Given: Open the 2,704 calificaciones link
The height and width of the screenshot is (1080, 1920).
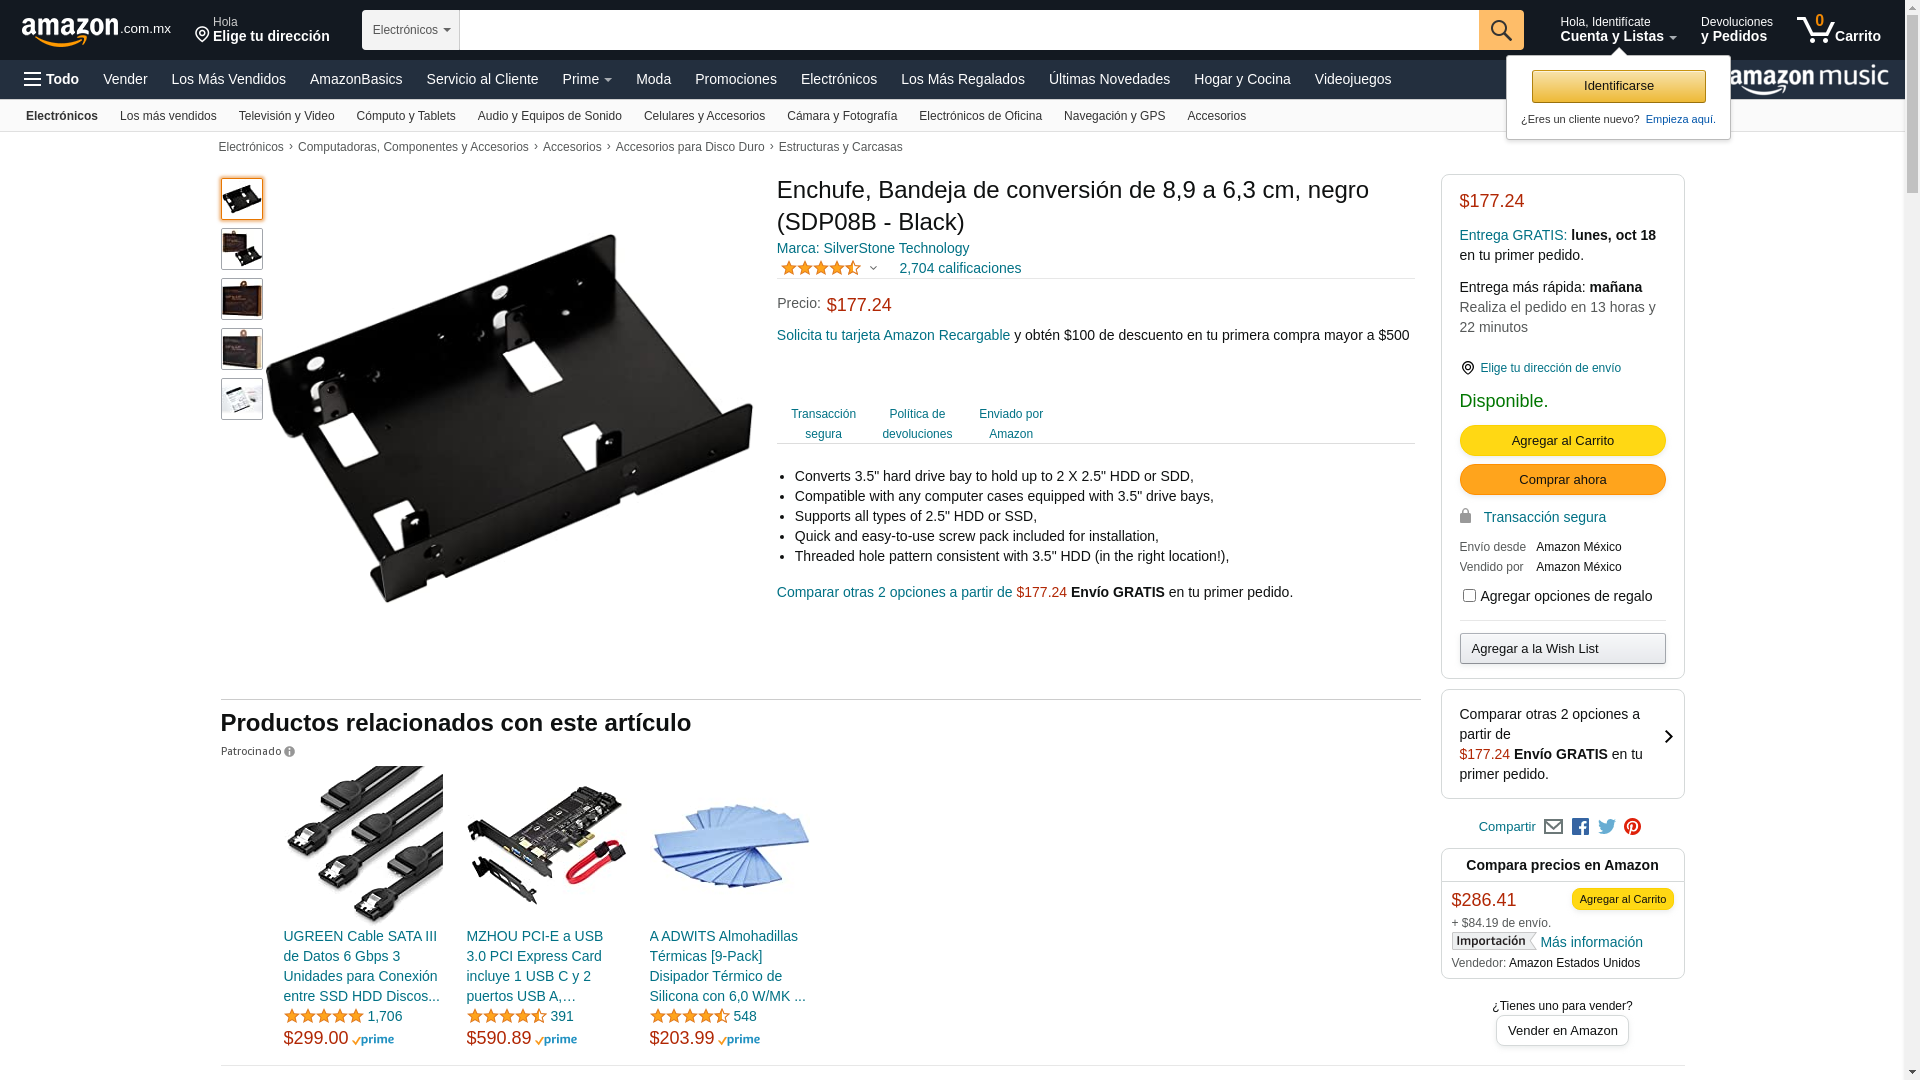Looking at the screenshot, I should point(960,268).
